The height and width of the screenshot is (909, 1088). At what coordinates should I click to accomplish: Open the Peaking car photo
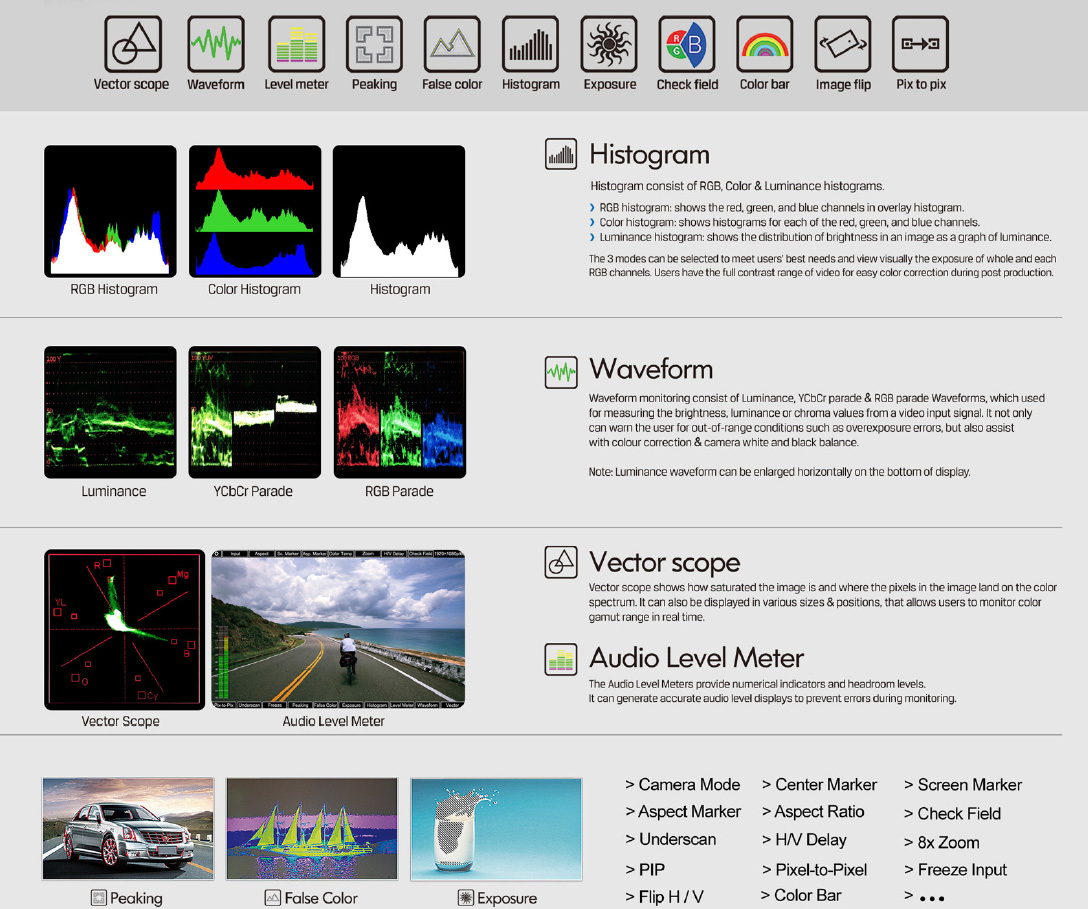pos(128,829)
